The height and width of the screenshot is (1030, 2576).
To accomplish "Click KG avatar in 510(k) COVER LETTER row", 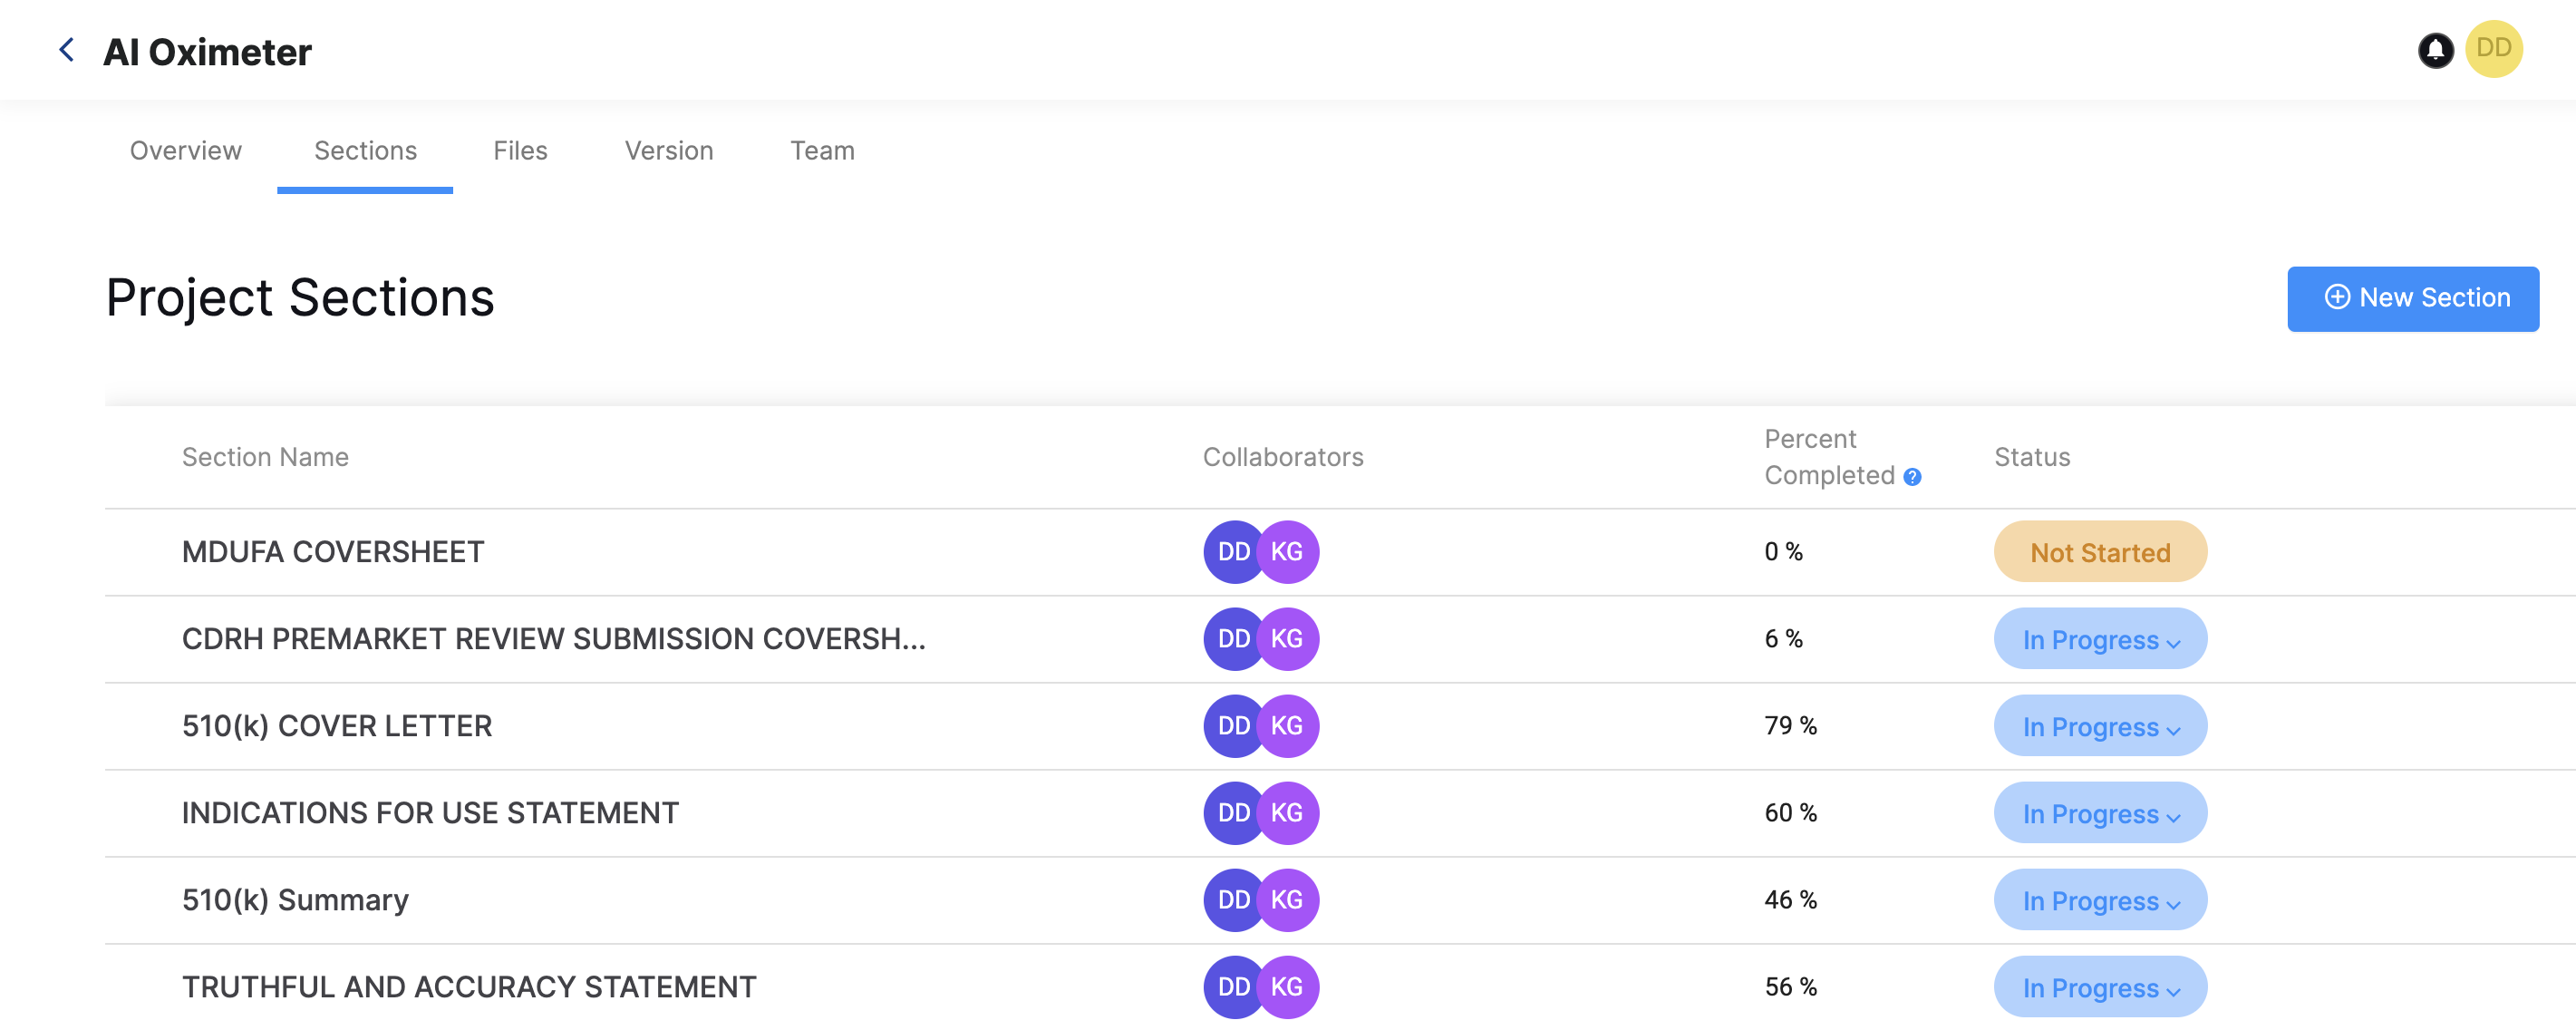I will (1287, 726).
